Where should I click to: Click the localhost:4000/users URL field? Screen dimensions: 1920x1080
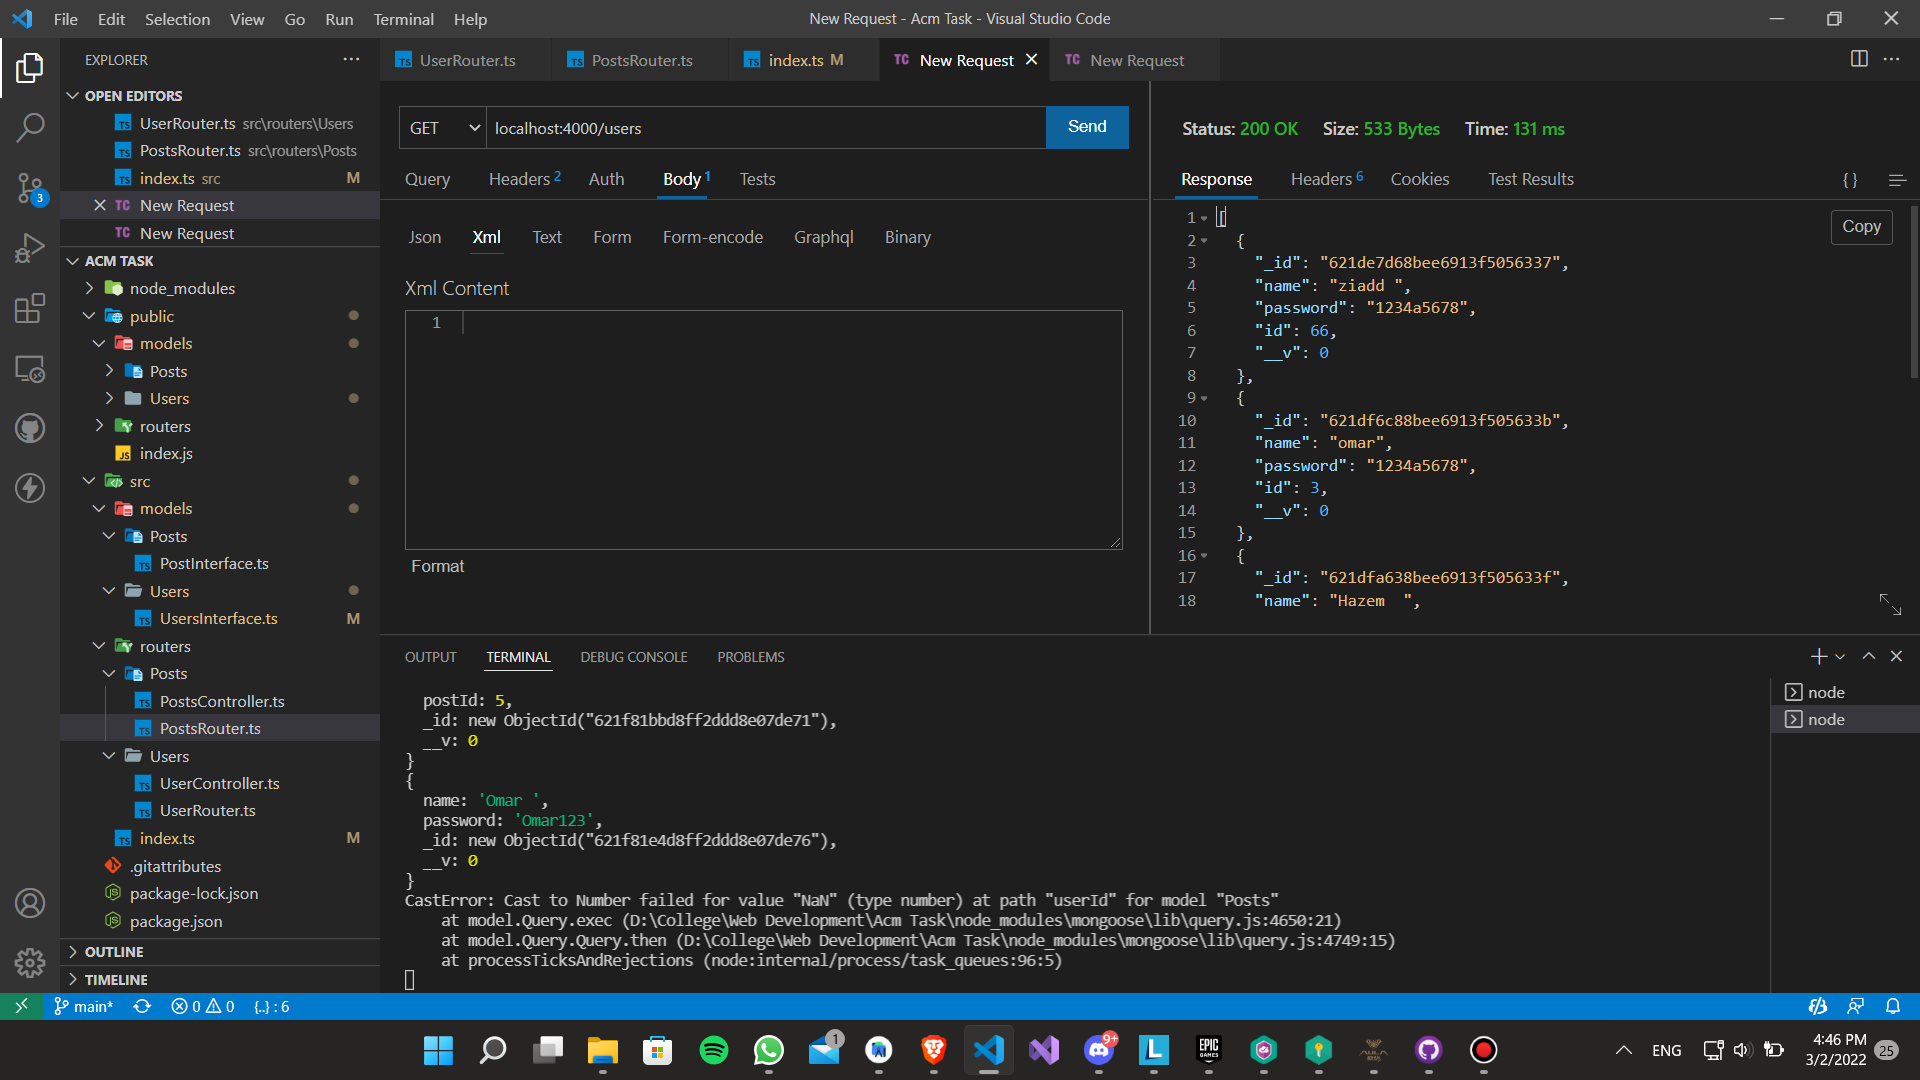pos(765,127)
